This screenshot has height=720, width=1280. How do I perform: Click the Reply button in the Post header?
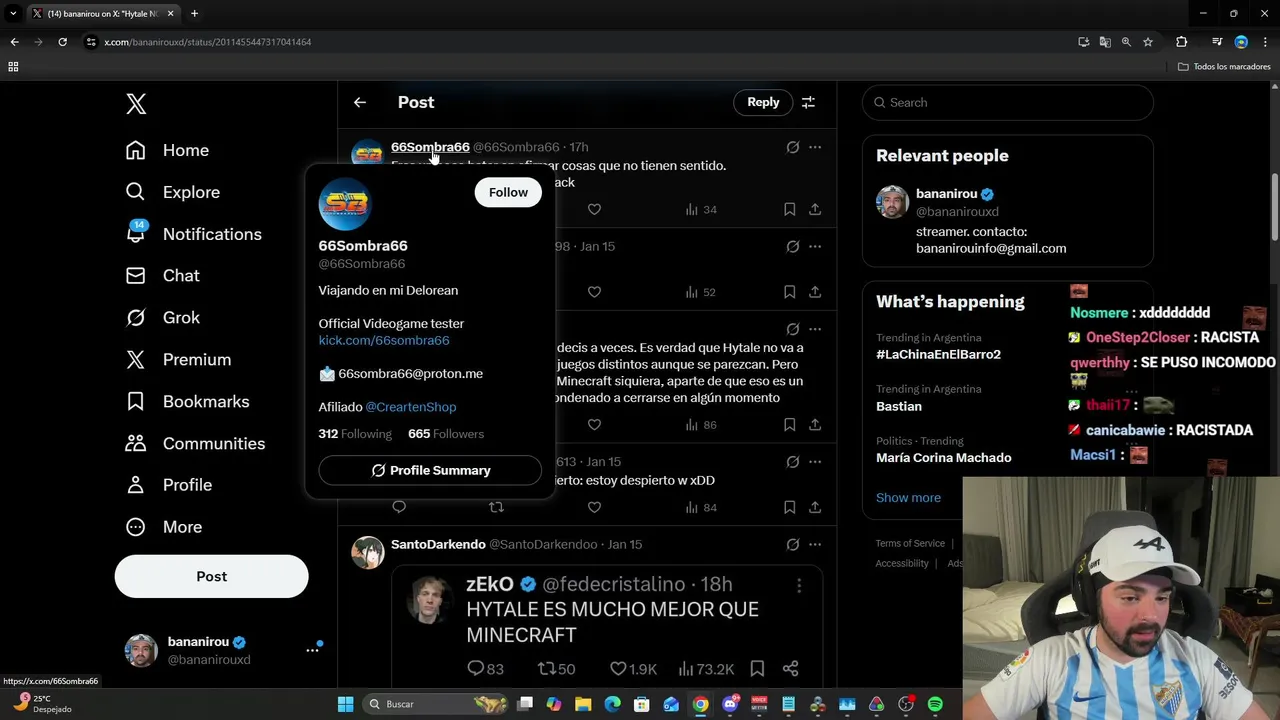(763, 102)
